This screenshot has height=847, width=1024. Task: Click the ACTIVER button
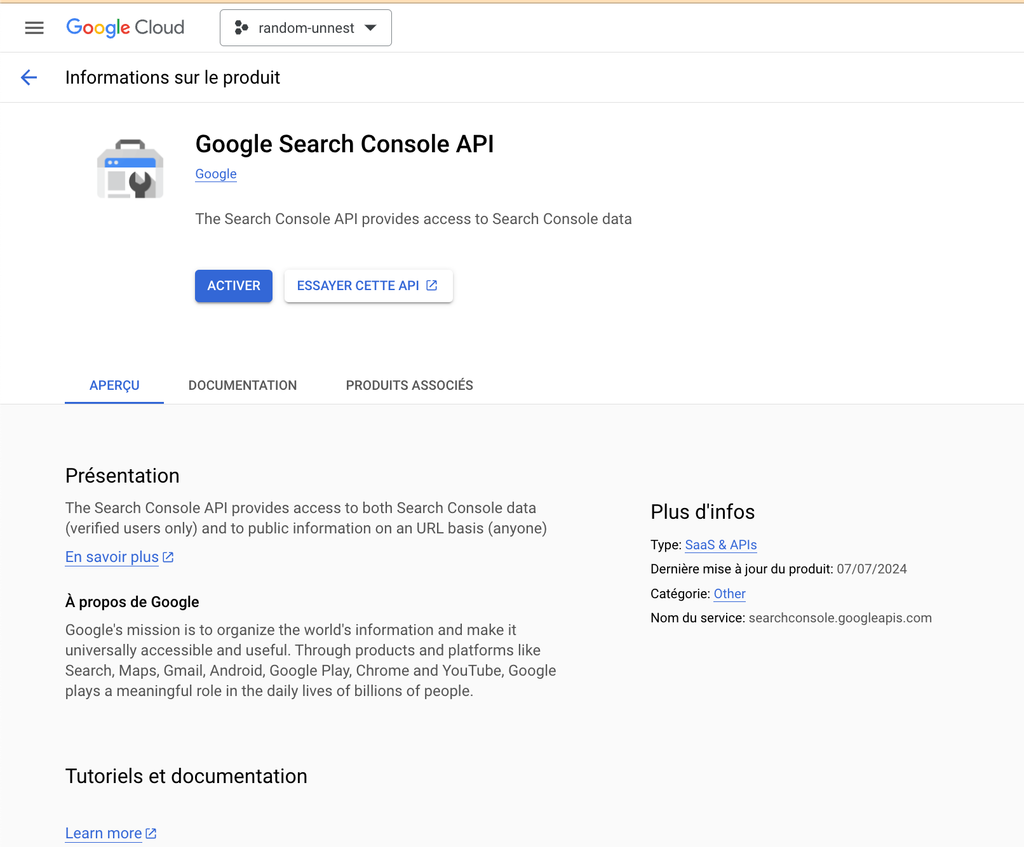[234, 286]
